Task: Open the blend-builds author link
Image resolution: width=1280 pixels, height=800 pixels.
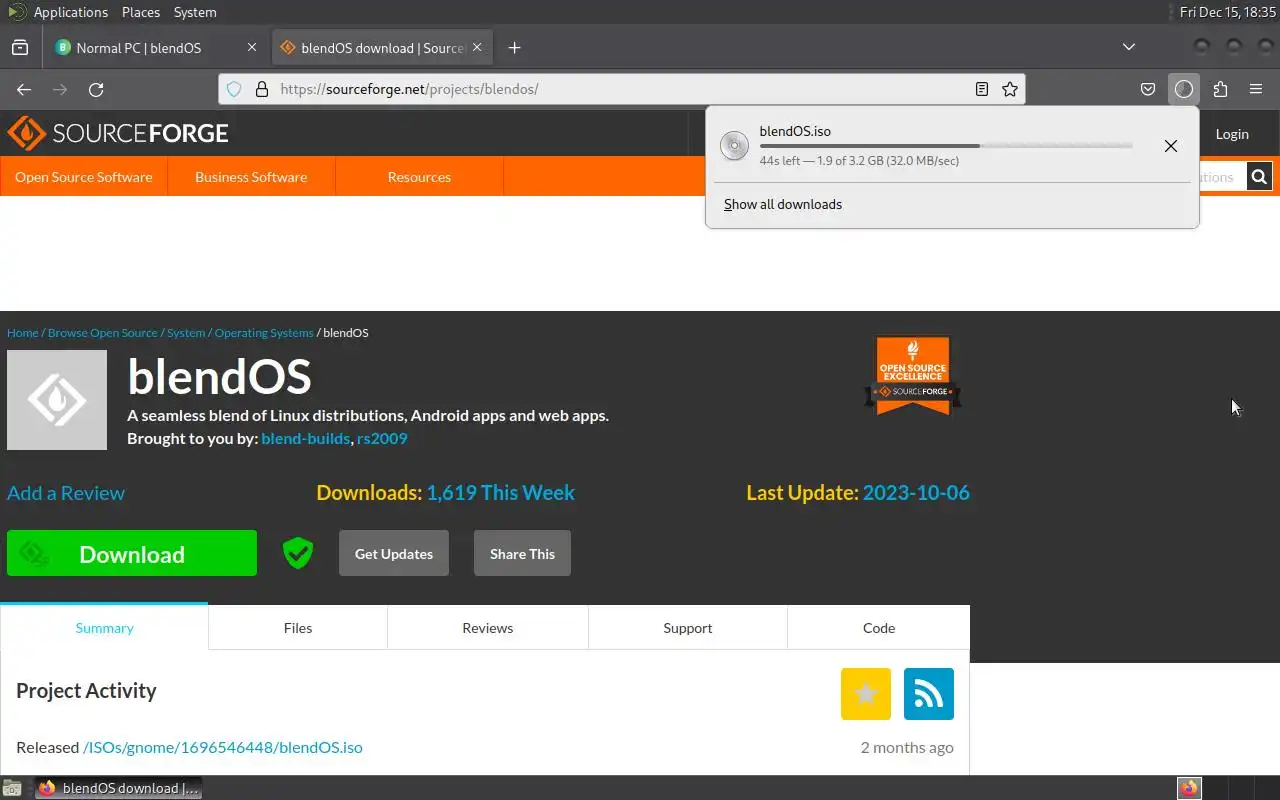Action: point(305,438)
